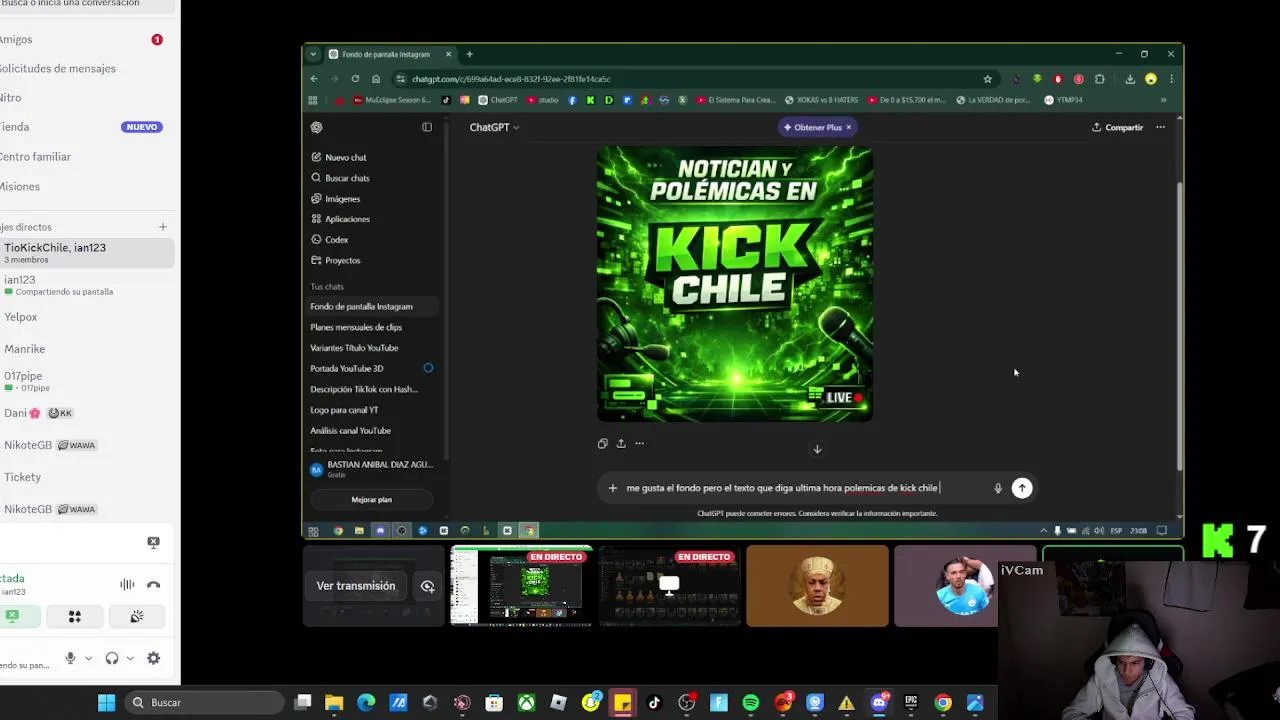Add a direct message with the plus icon
This screenshot has width=1280, height=720.
point(162,227)
